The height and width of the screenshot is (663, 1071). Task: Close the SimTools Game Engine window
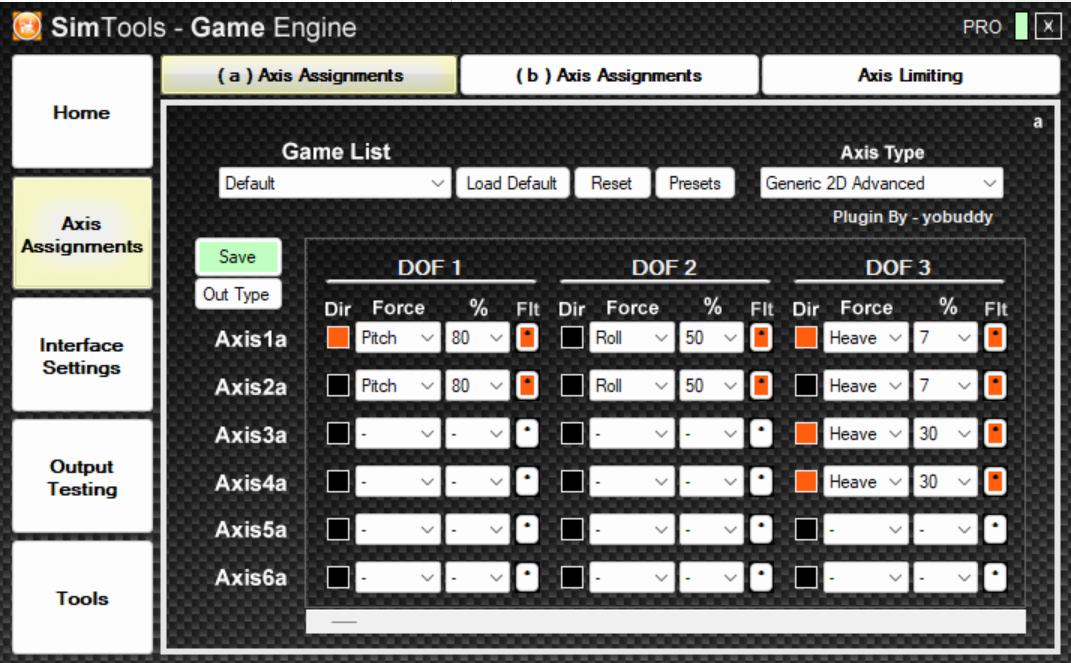(1048, 27)
